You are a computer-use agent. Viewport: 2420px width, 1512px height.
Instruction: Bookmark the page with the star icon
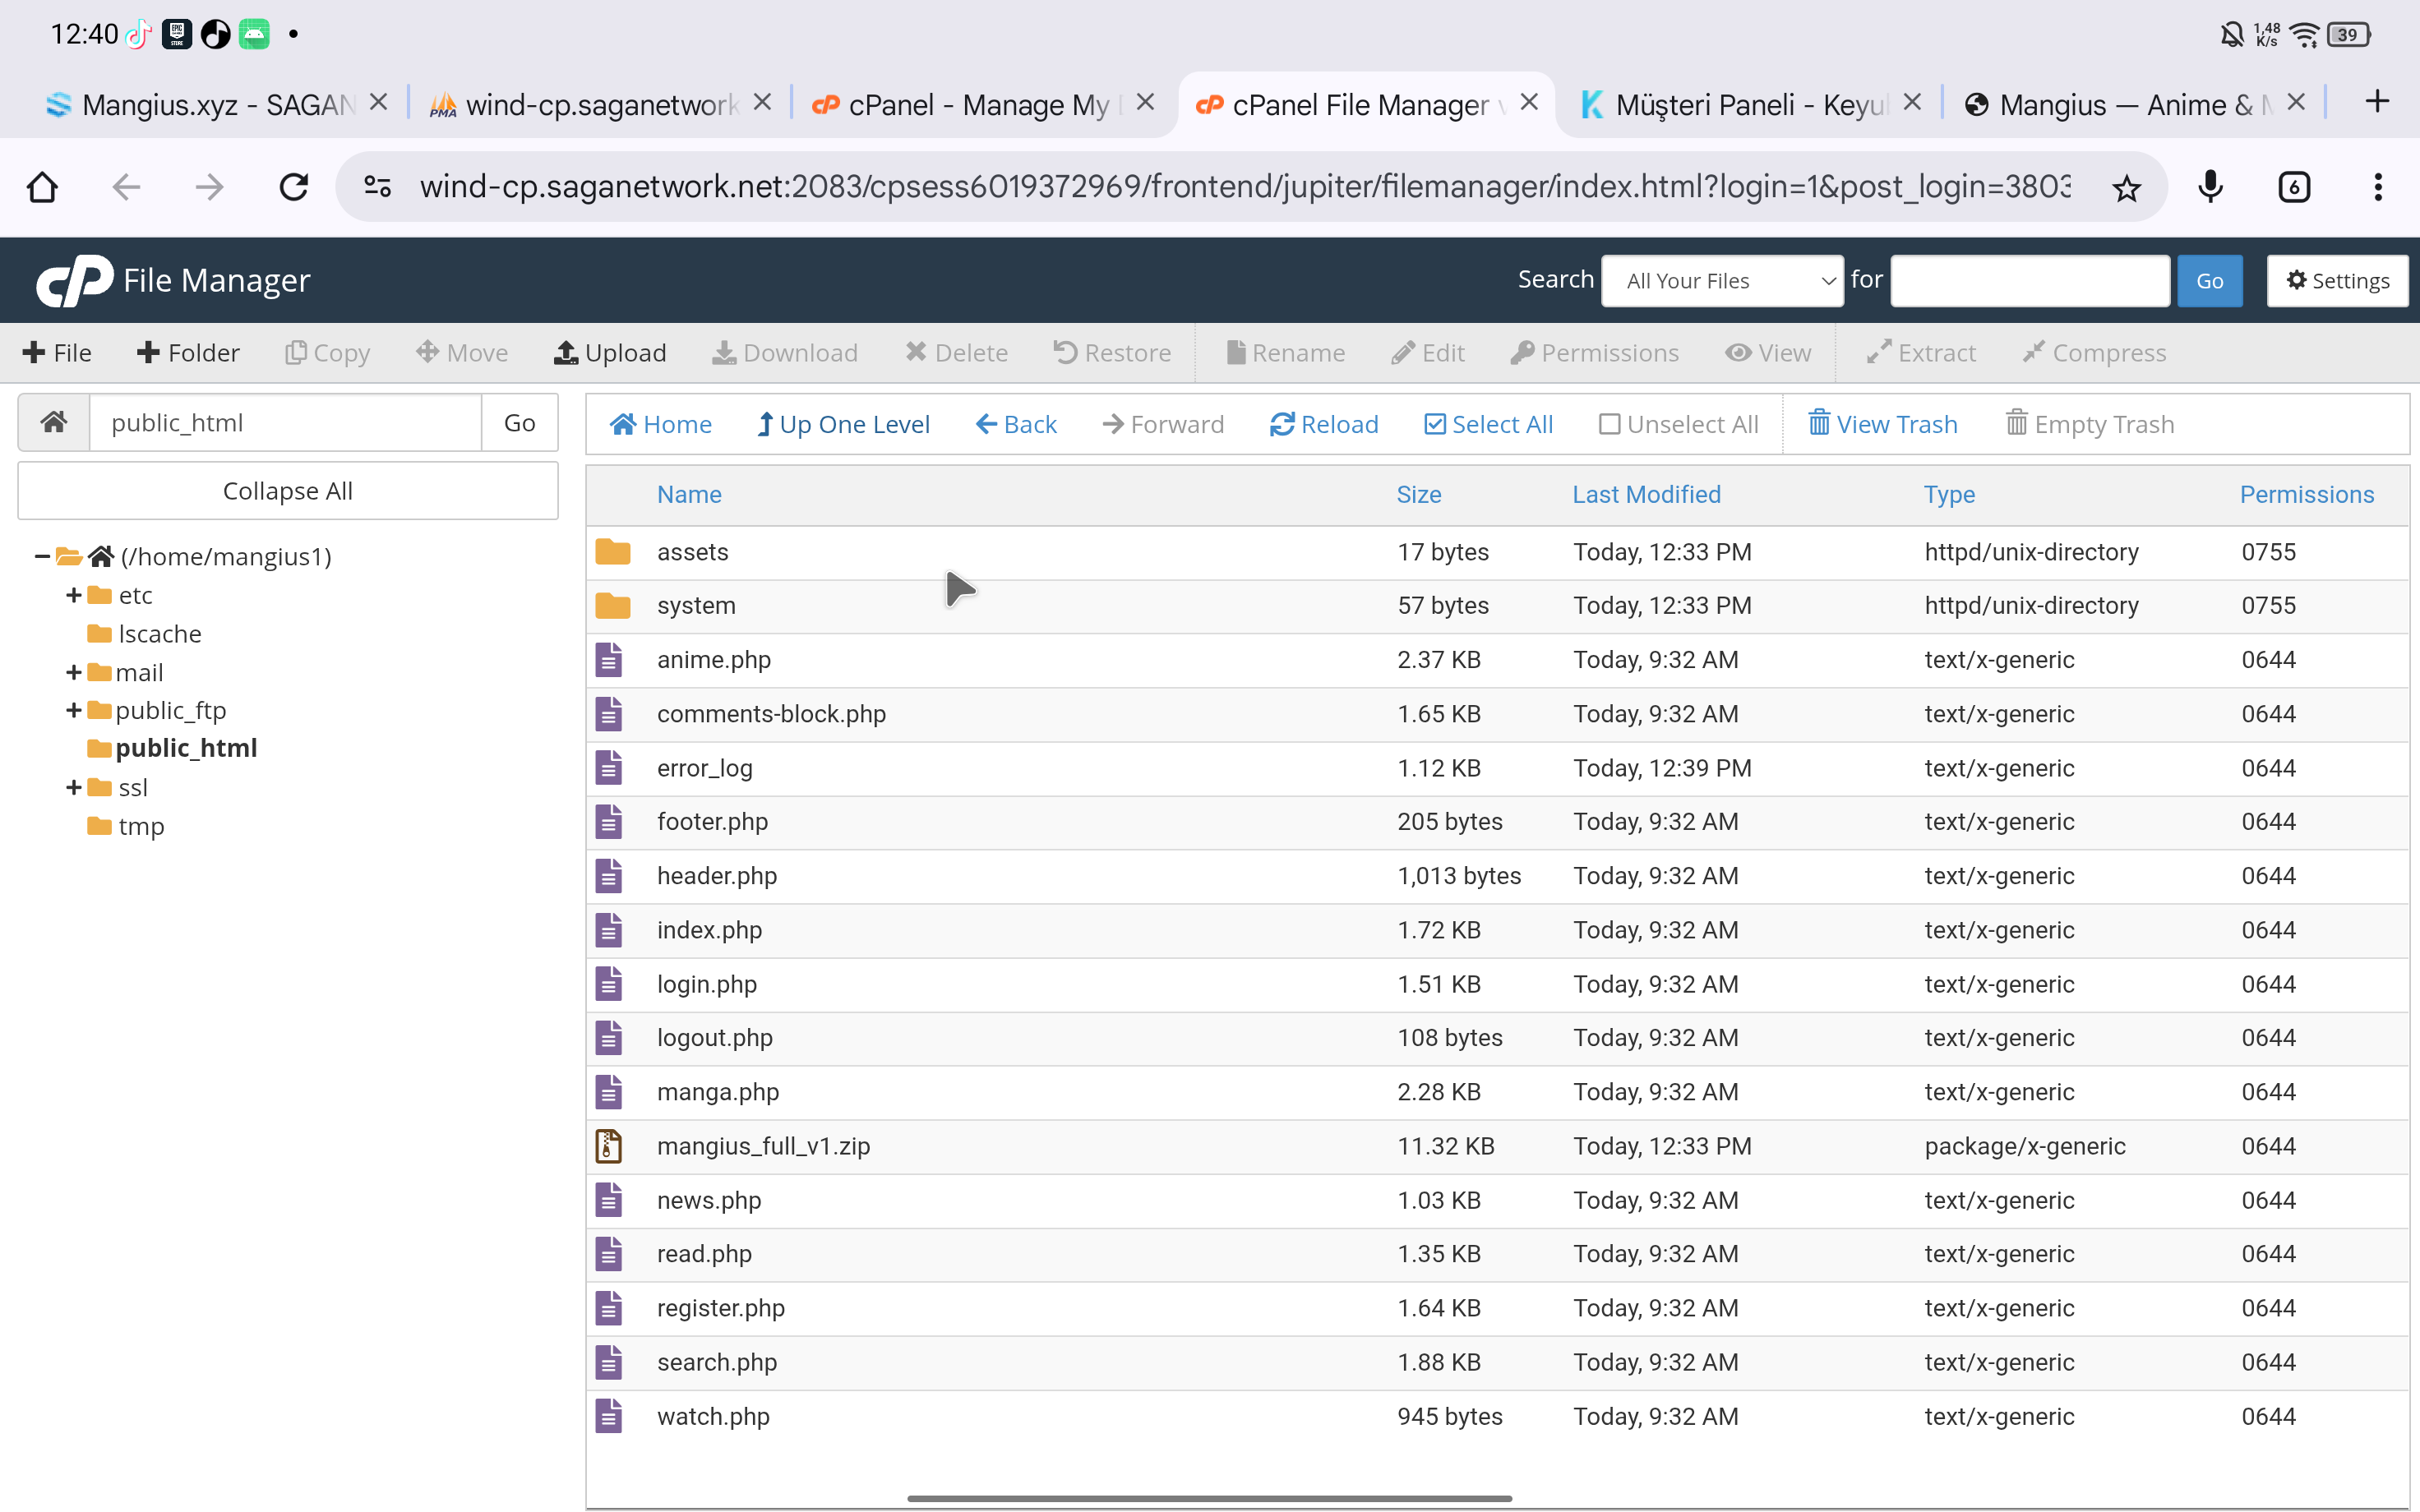click(2126, 187)
